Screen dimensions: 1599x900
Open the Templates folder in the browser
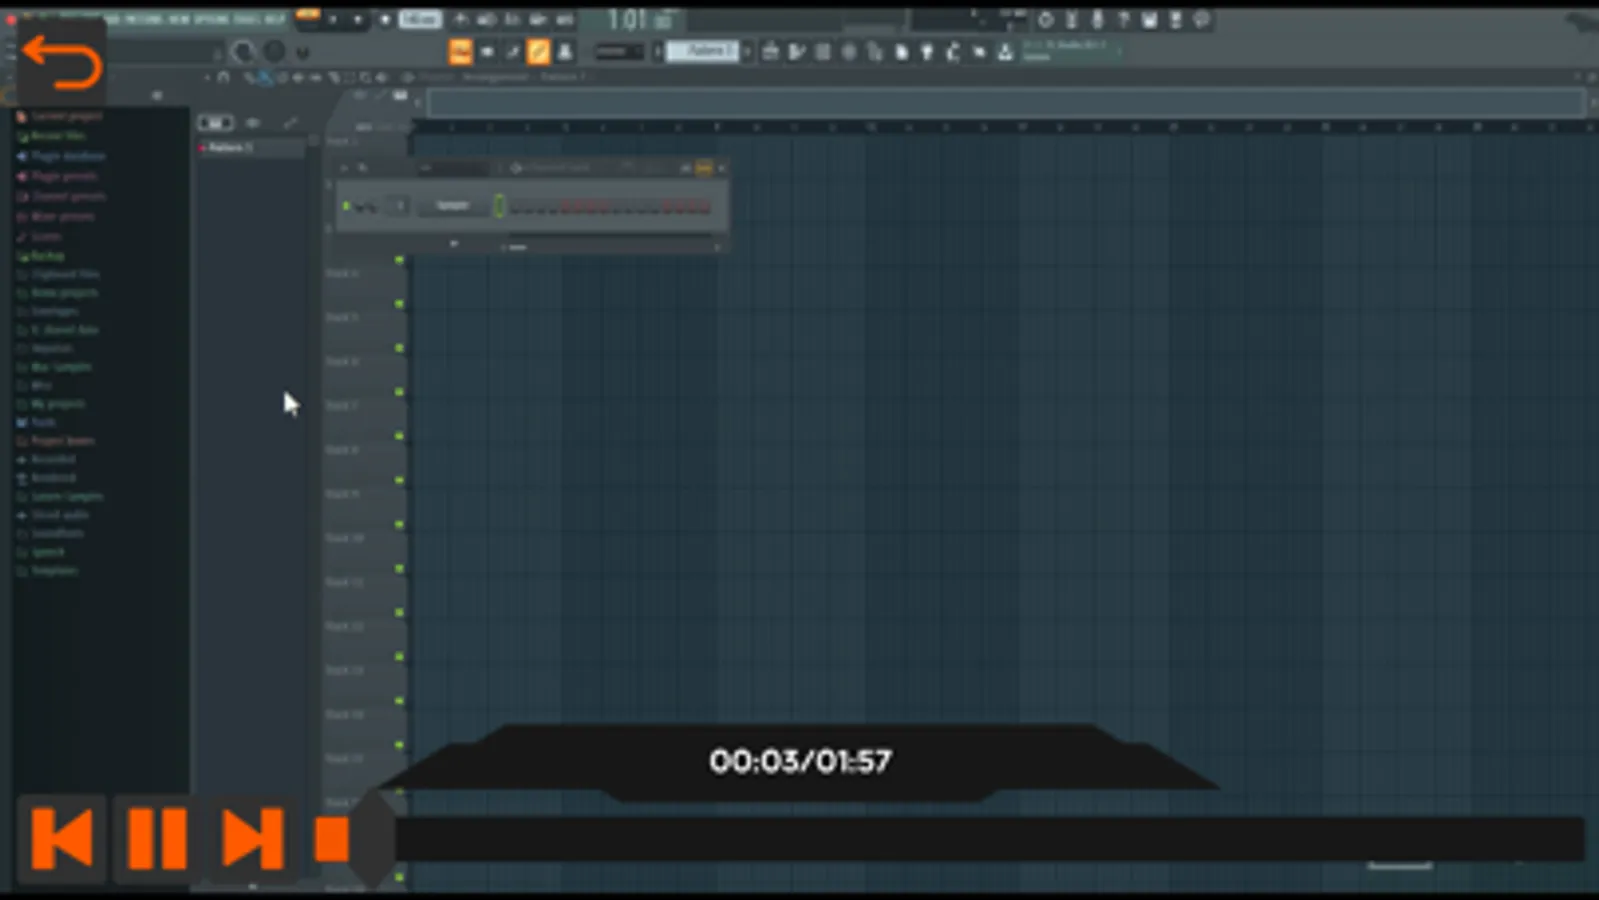tap(47, 570)
